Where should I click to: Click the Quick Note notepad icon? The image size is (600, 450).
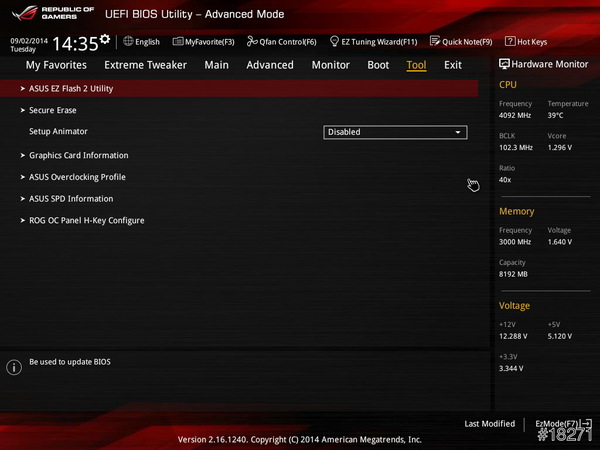[x=435, y=41]
